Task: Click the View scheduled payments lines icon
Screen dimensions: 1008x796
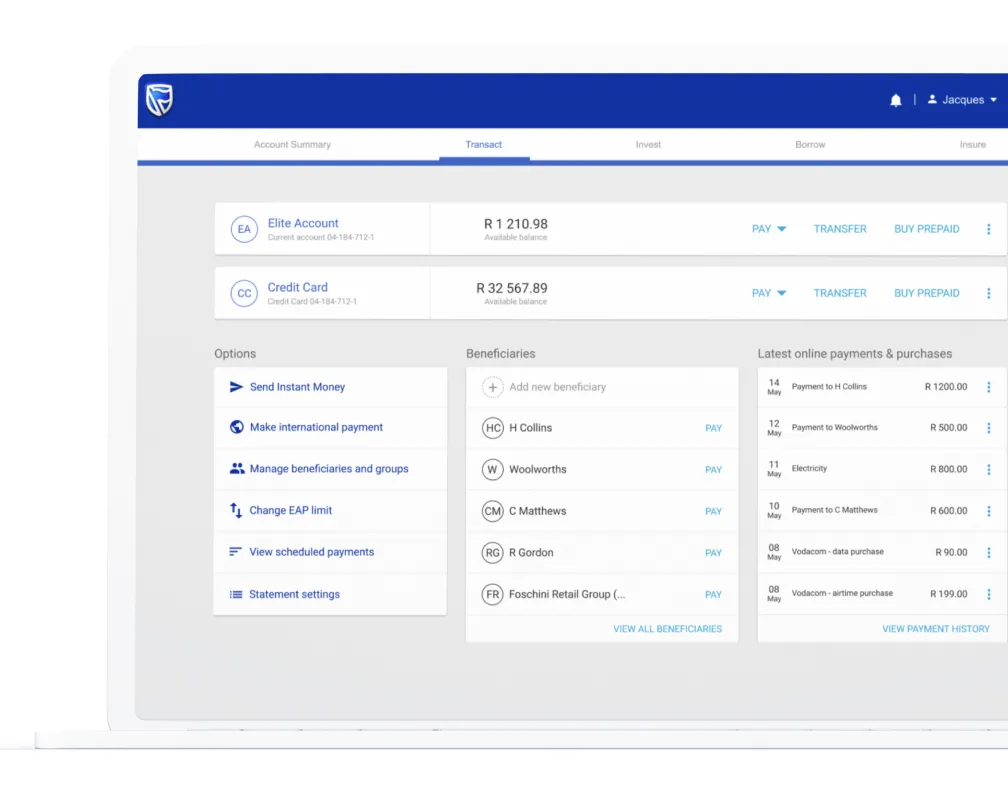Action: [235, 552]
